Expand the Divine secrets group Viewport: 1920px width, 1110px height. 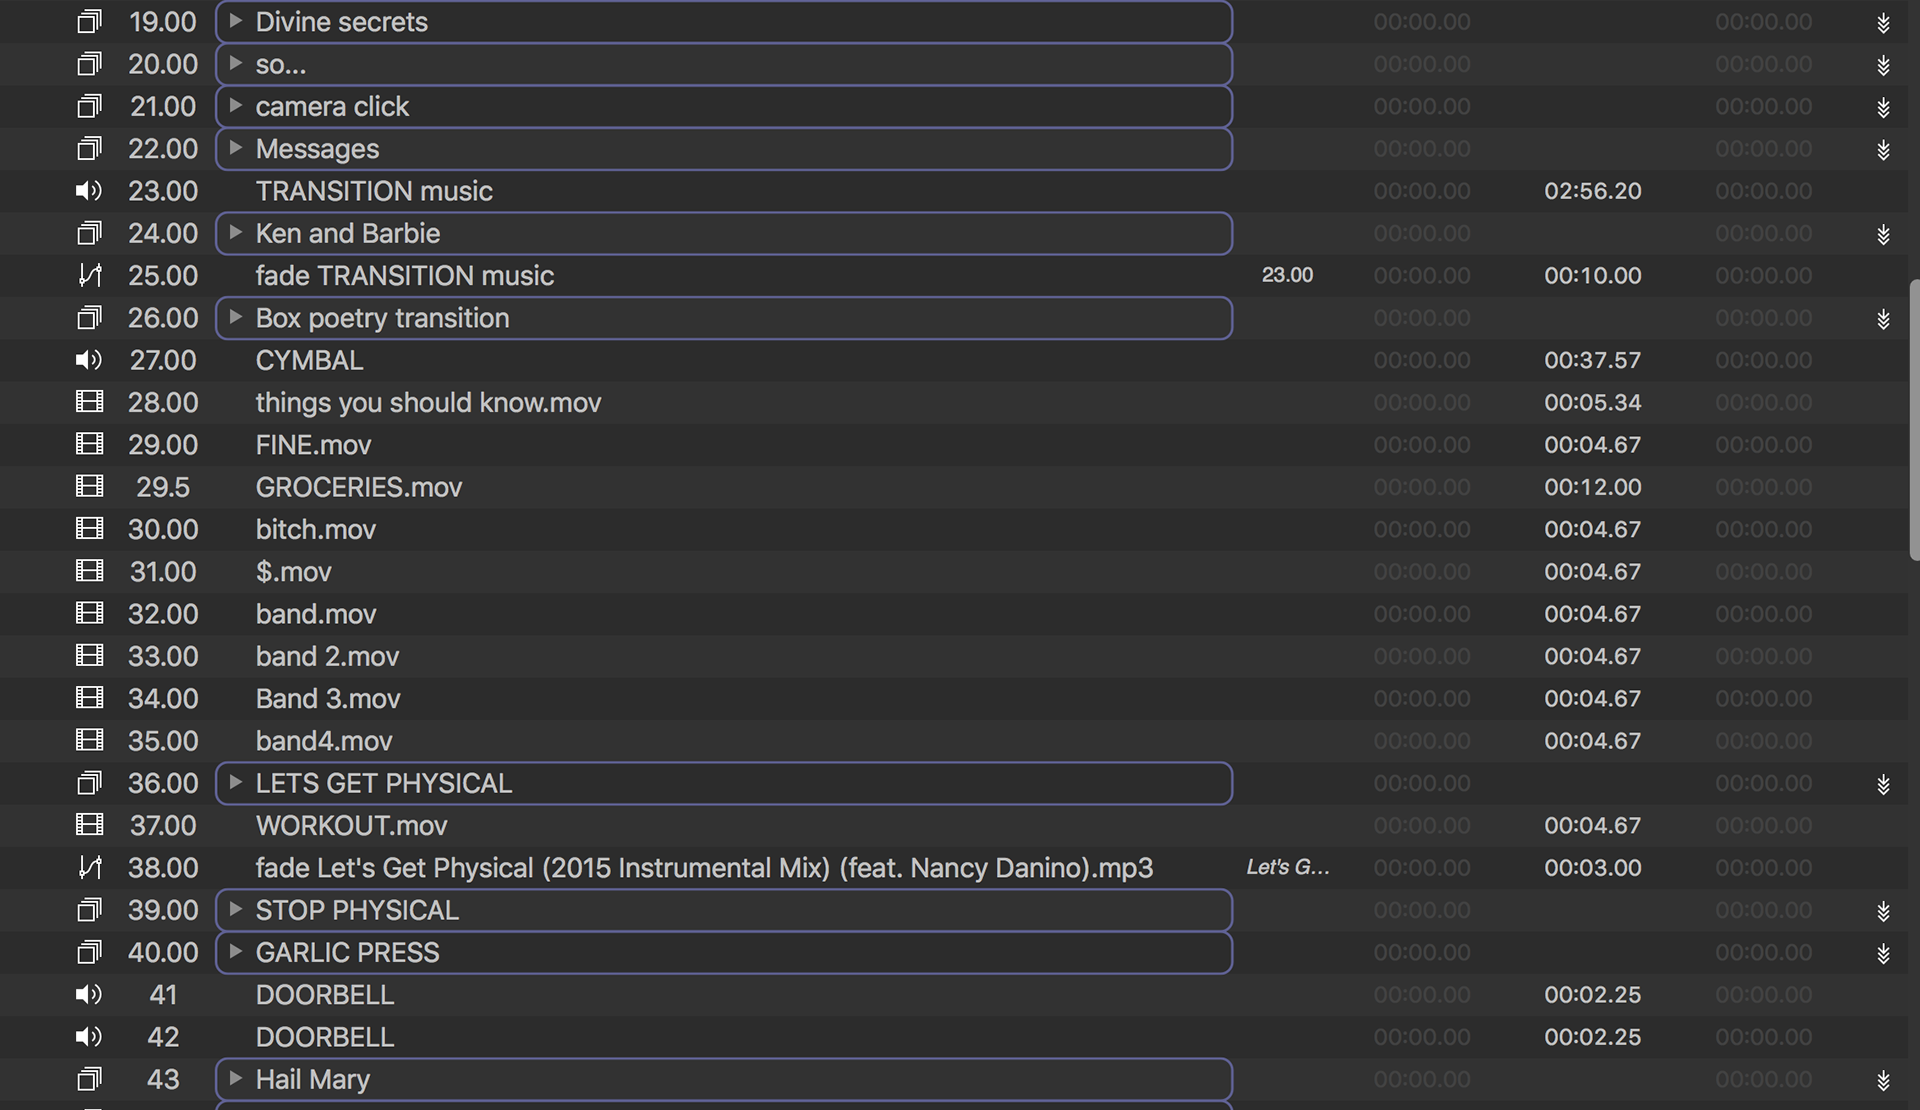pos(235,21)
